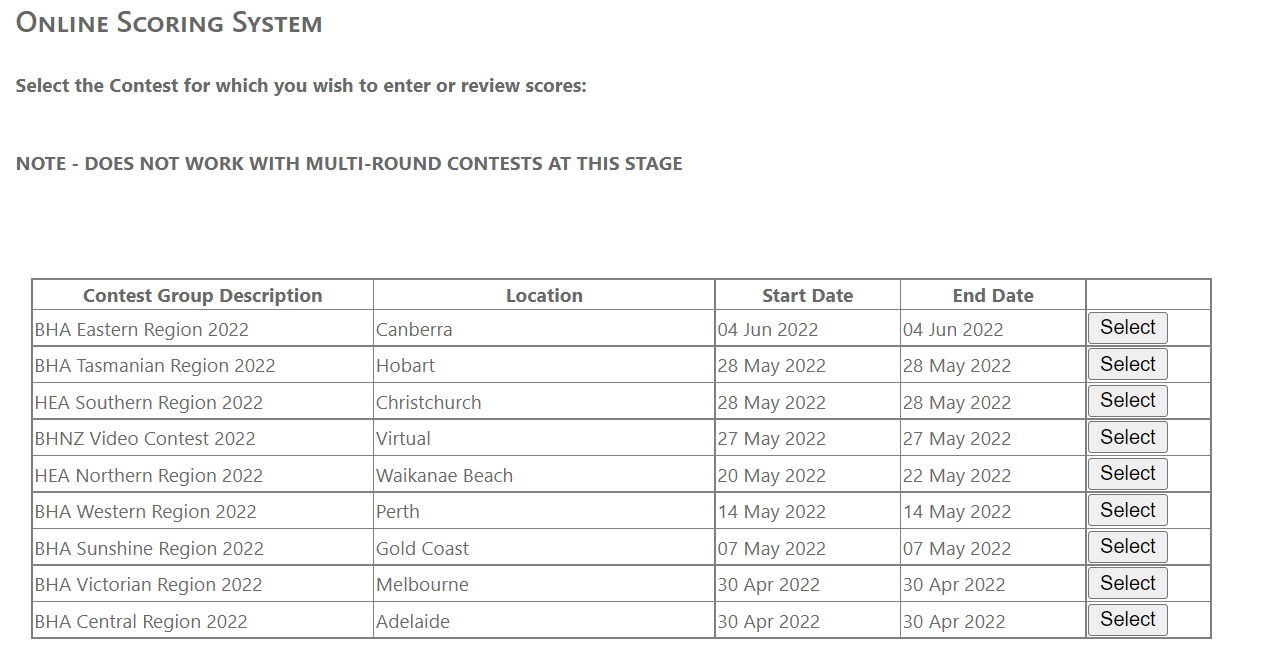Select the BHA Tasmanian Region 2022 contest
Viewport: 1288px width, 668px height.
pyautogui.click(x=1127, y=365)
